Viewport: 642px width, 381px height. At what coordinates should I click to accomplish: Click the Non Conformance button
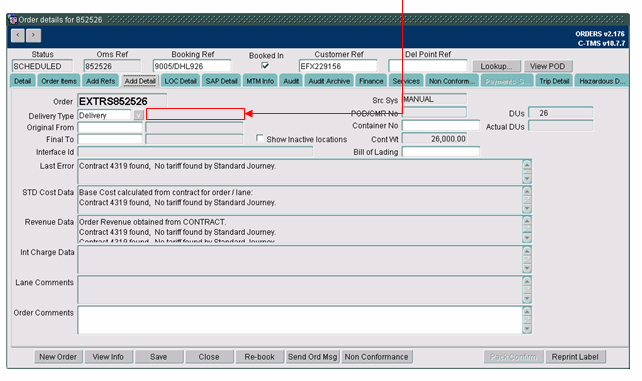tap(377, 357)
